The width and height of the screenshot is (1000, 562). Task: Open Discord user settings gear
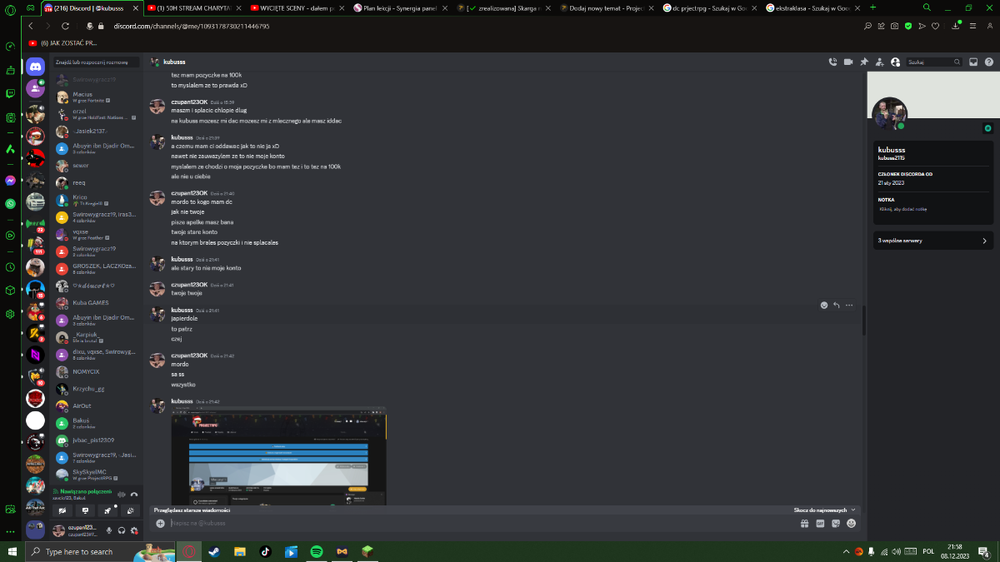(134, 530)
